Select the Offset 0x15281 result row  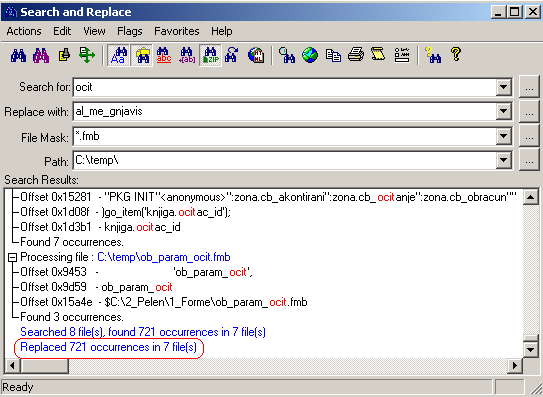[268, 197]
